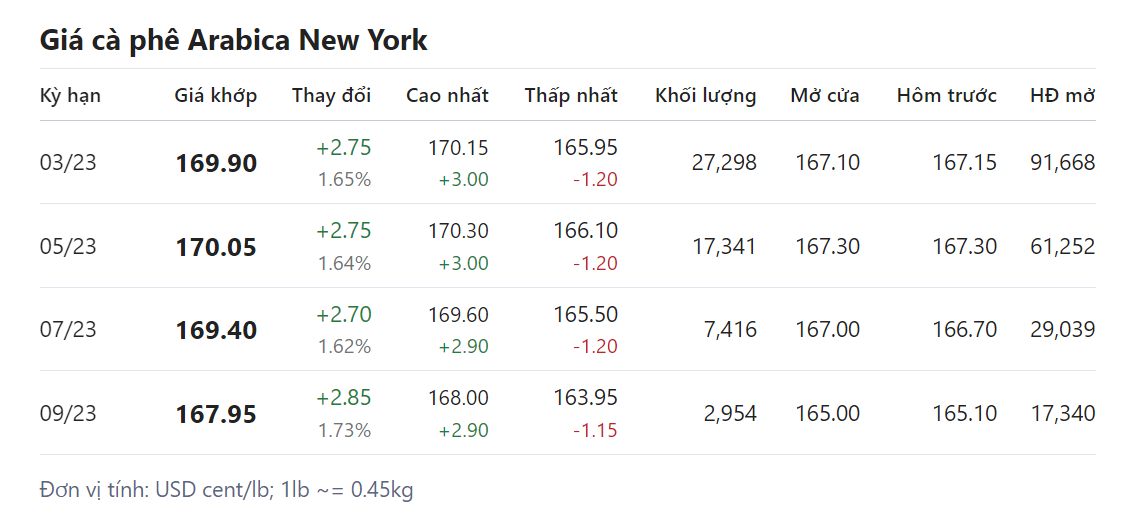Click the Giá cà phê Arabica New York title
Screen dimensions: 1140x507
pyautogui.click(x=233, y=40)
